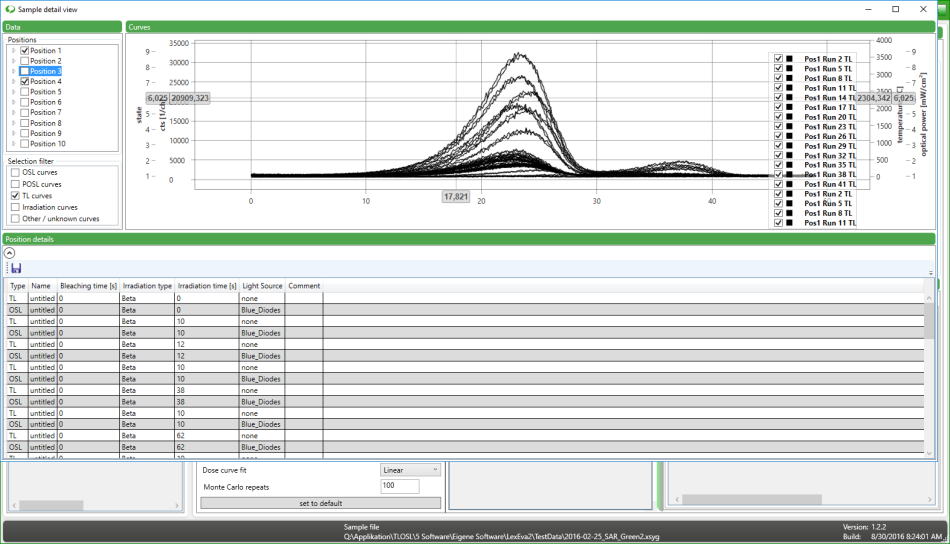Viewport: 950px width, 544px height.
Task: Expand the Position 8 tree node
Action: pyautogui.click(x=13, y=123)
